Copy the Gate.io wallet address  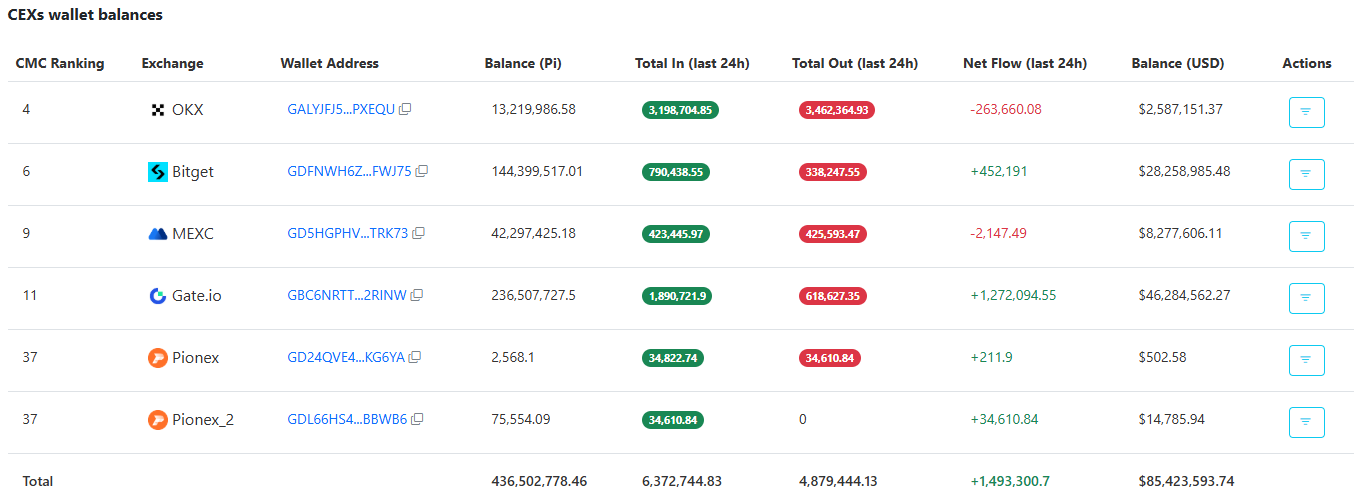(x=417, y=296)
